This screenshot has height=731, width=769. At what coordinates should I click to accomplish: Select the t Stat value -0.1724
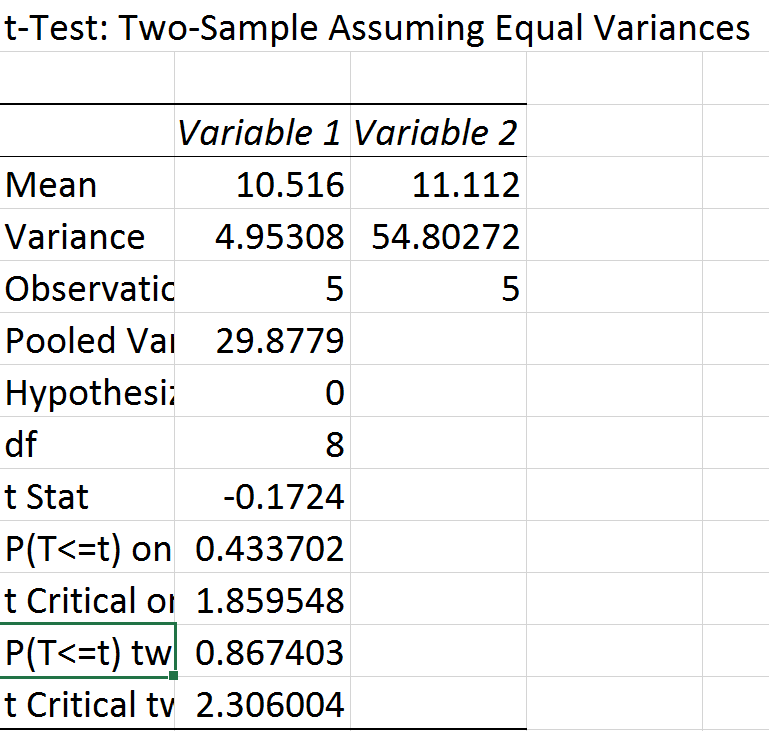pos(262,497)
